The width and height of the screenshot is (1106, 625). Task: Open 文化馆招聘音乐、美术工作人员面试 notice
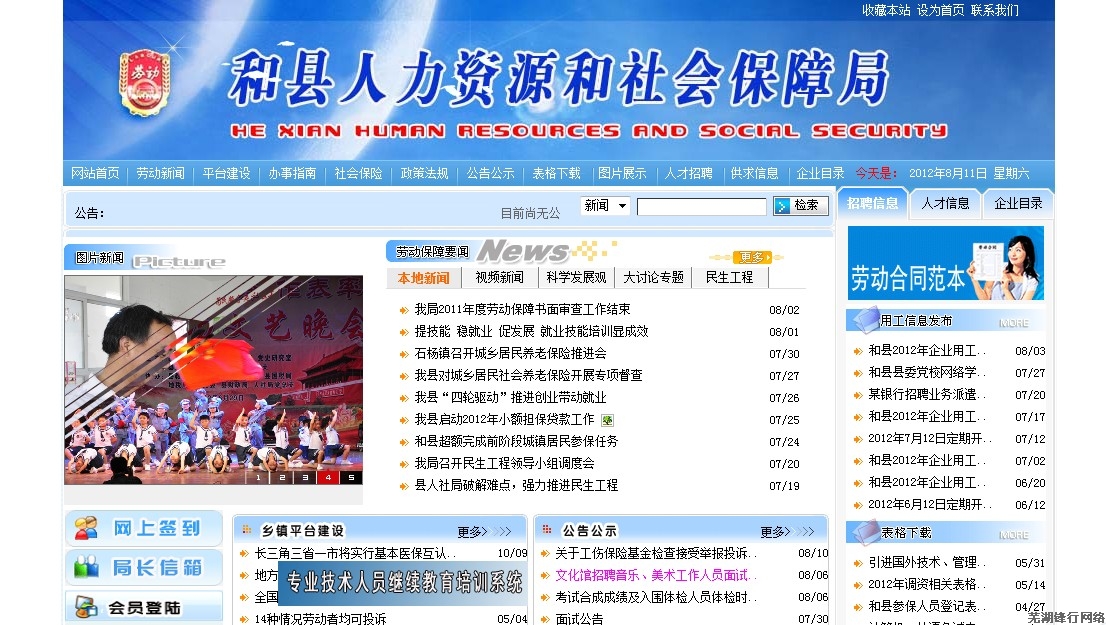[x=655, y=576]
